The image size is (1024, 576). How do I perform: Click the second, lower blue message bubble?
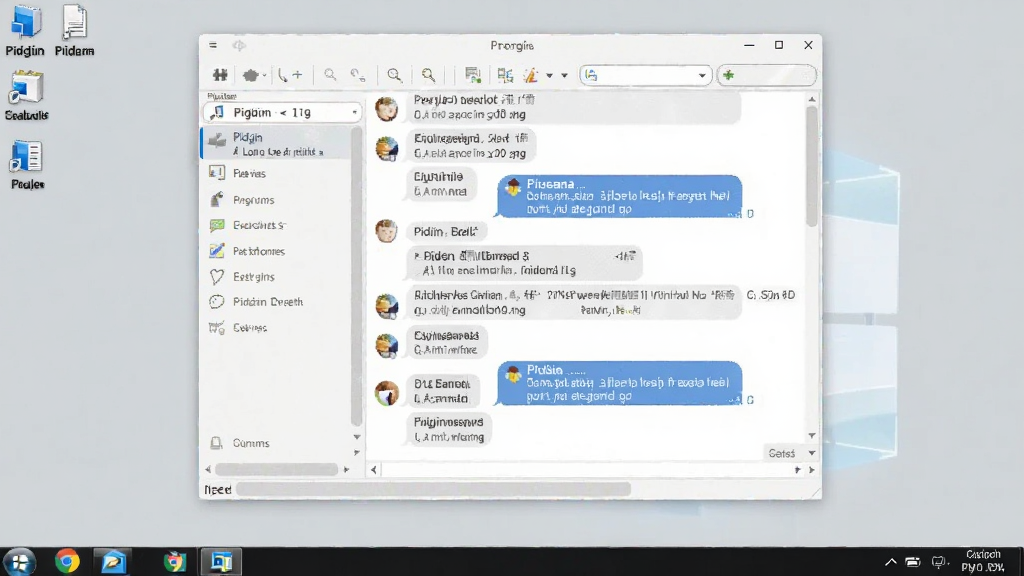(619, 383)
